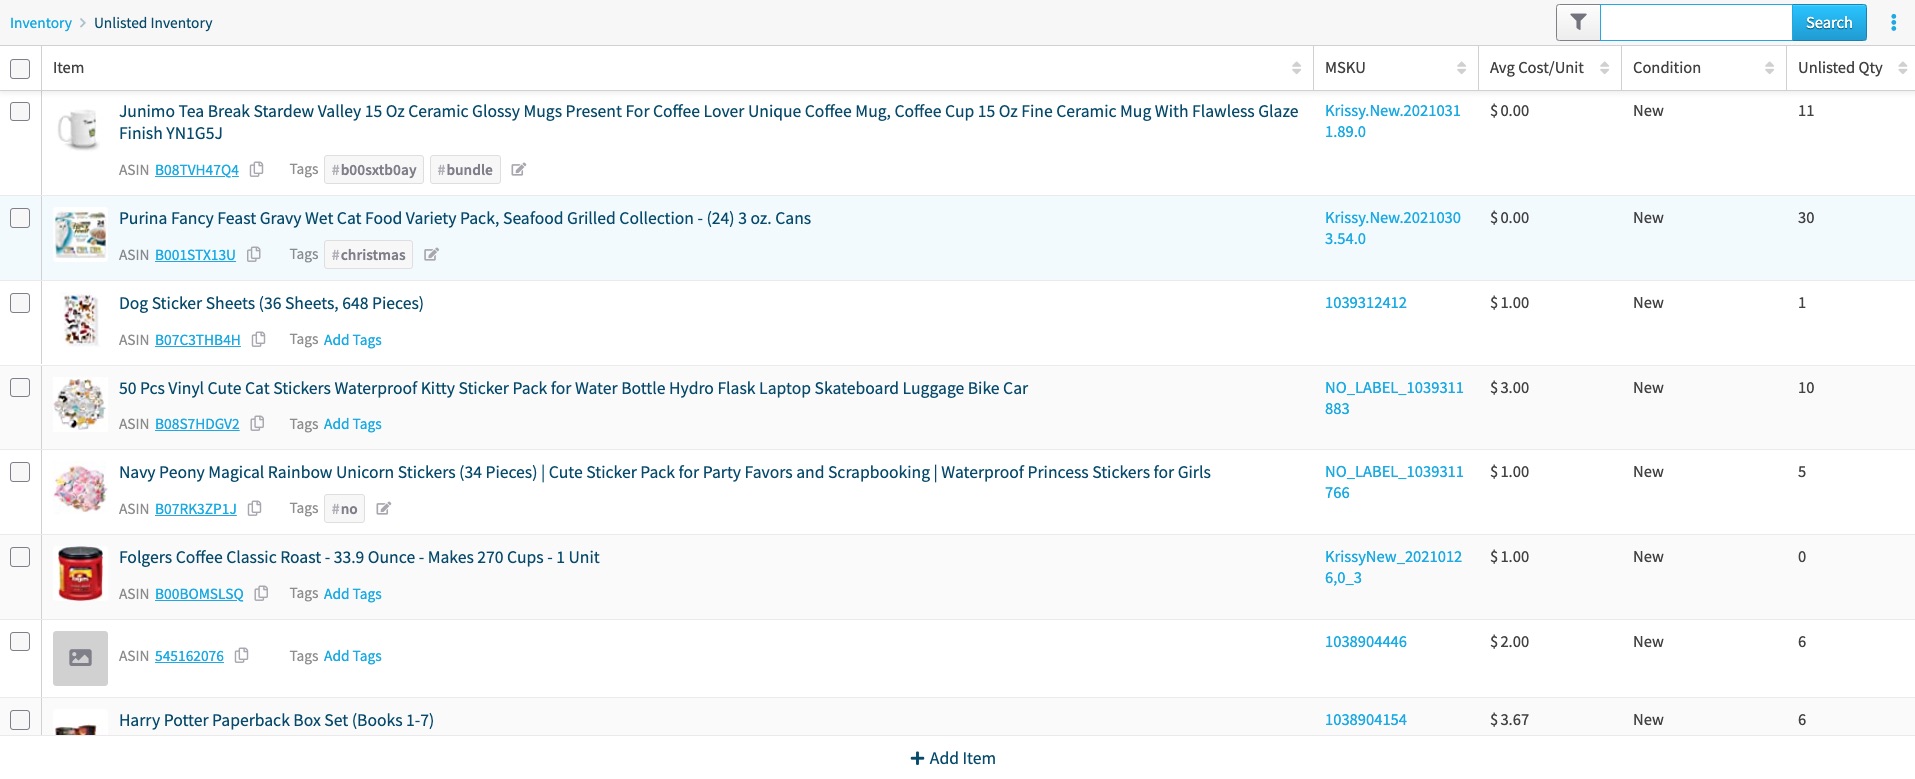Open ASIN link B001STX13U
The image size is (1915, 779).
tap(195, 255)
